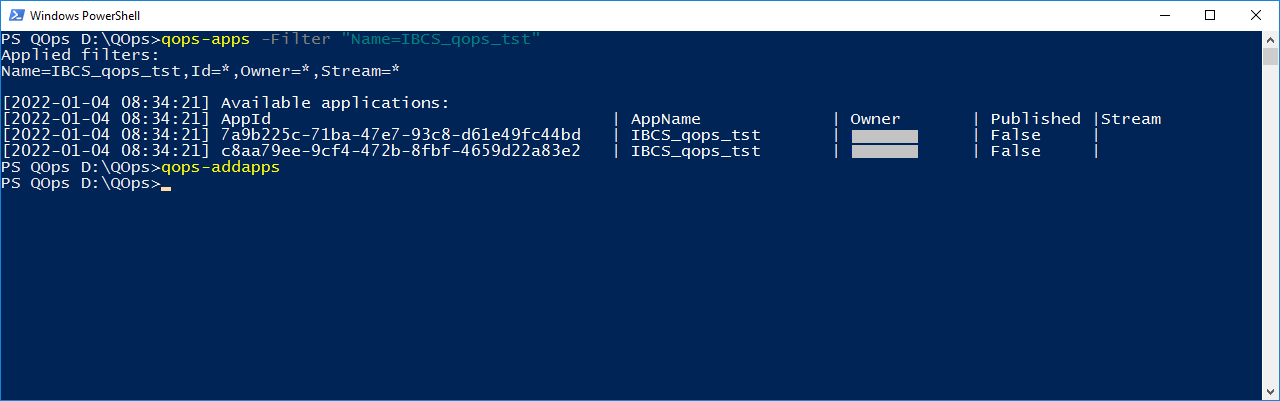Viewport: 1280px width, 401px height.
Task: Click the Applied filters line
Action: (x=81, y=55)
